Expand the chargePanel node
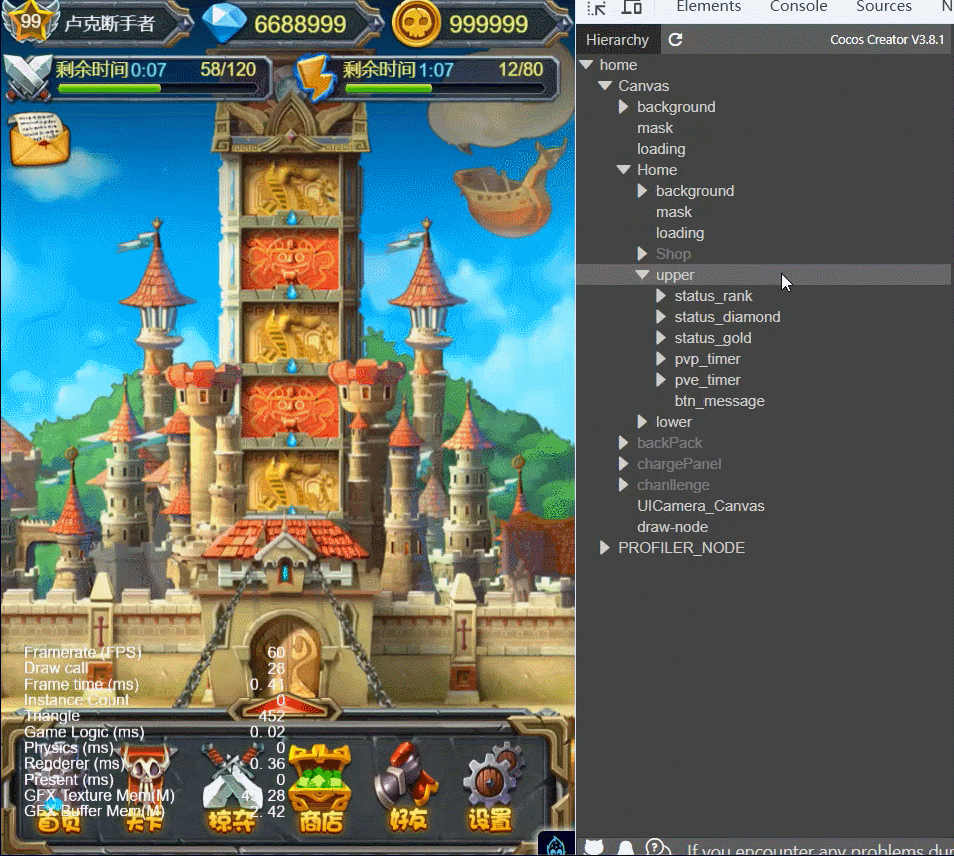The image size is (954, 856). coord(624,464)
